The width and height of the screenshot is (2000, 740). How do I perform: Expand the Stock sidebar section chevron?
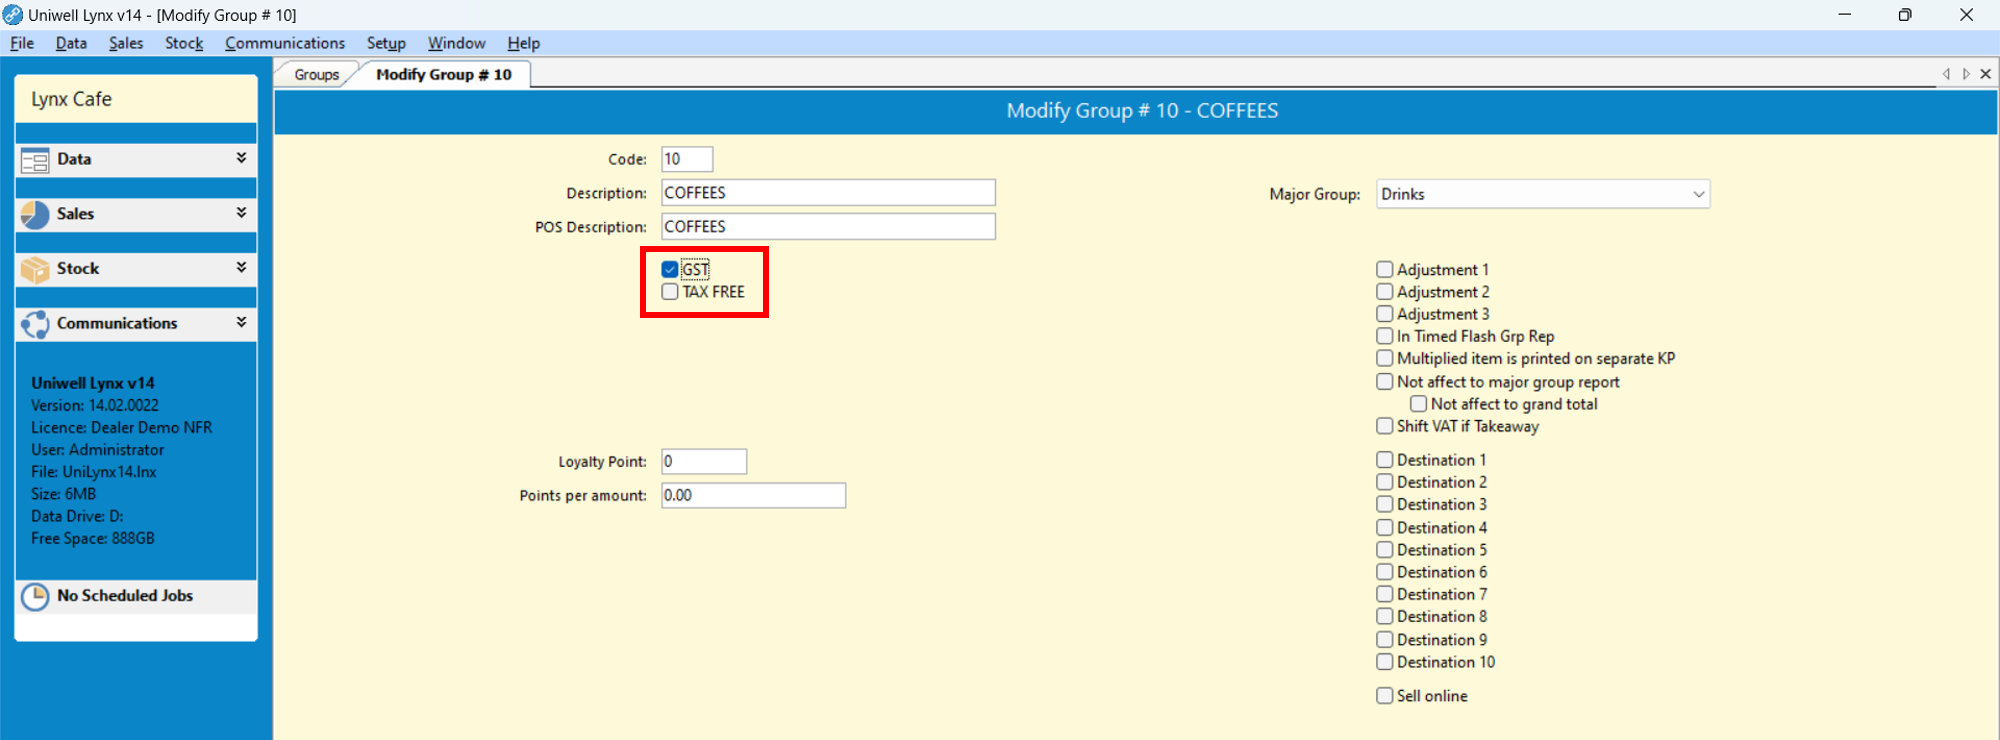pos(241,268)
